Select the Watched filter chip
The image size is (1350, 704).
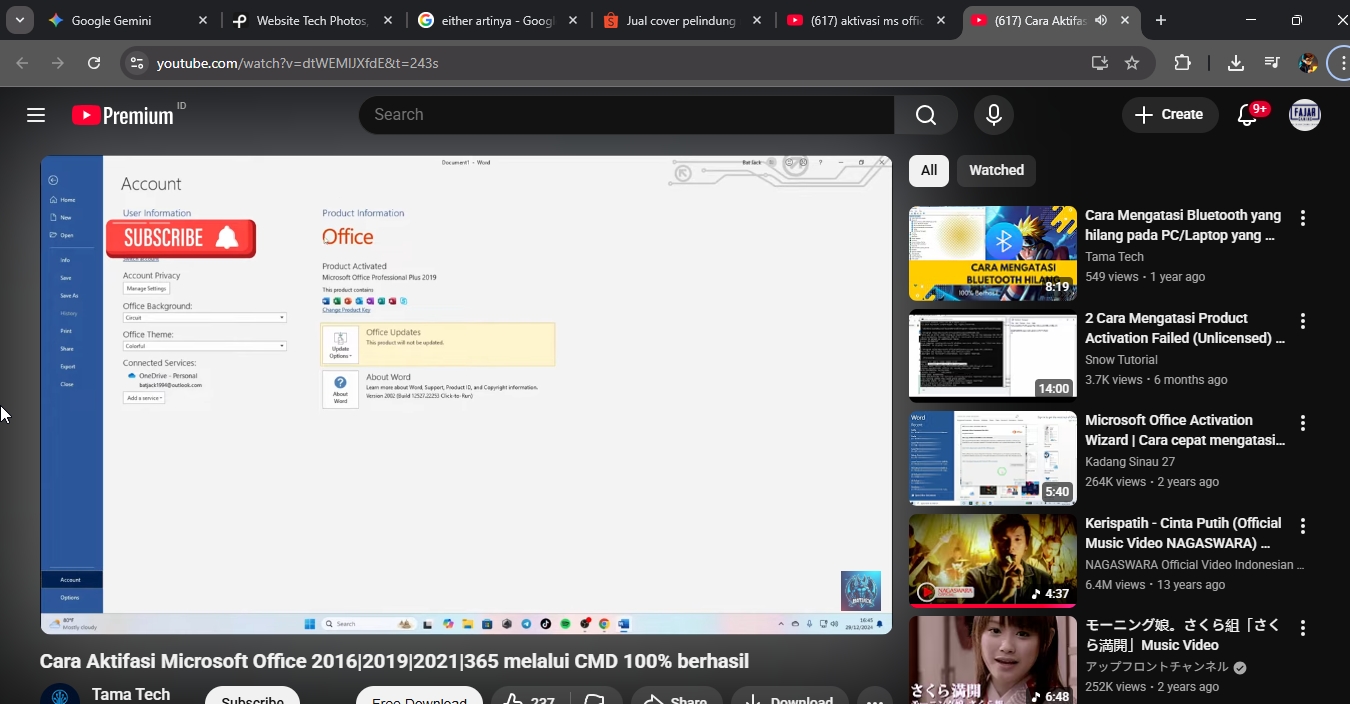[996, 170]
